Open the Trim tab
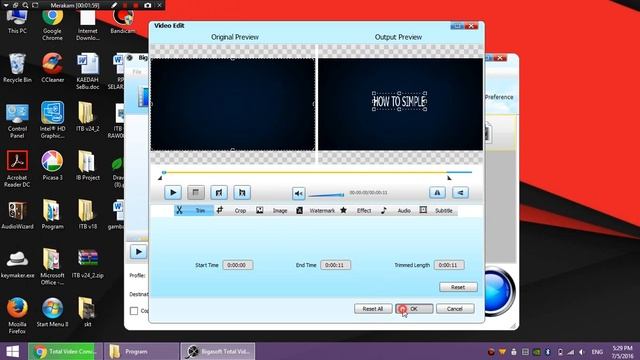Screen dimensions: 640x360 point(194,211)
